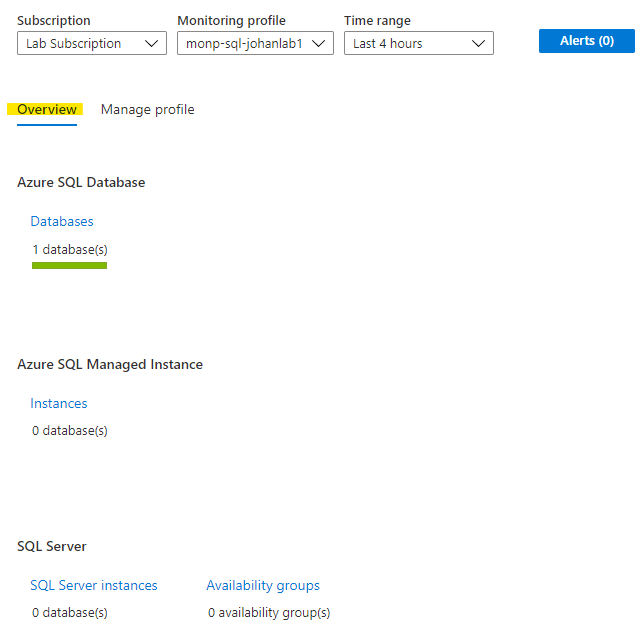Open the SQL Server instances link
The width and height of the screenshot is (644, 632).
click(94, 586)
